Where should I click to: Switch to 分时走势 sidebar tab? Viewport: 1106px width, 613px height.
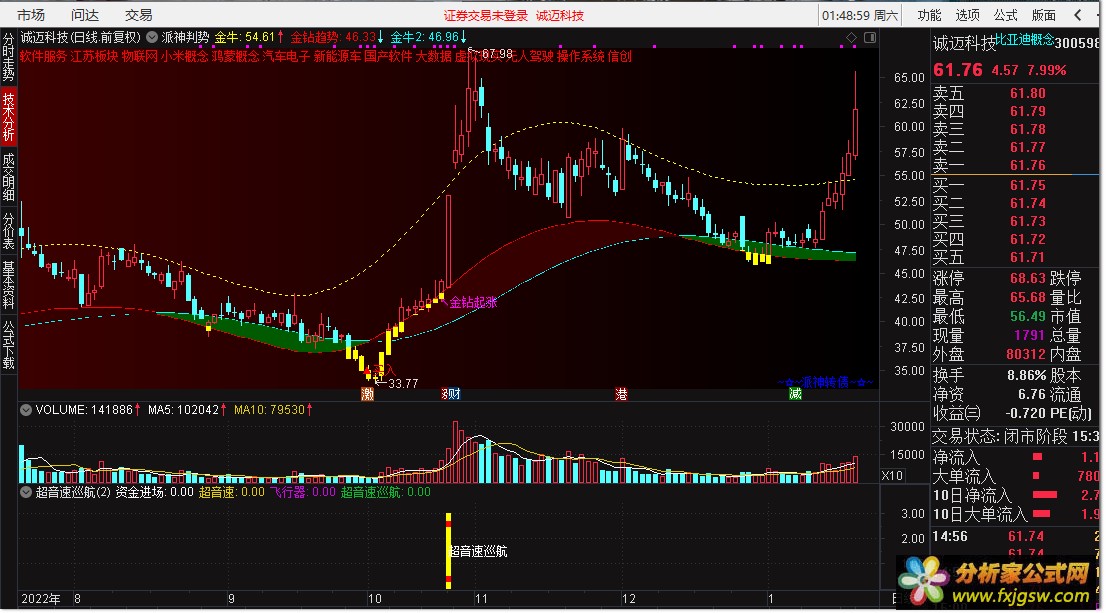(8, 57)
